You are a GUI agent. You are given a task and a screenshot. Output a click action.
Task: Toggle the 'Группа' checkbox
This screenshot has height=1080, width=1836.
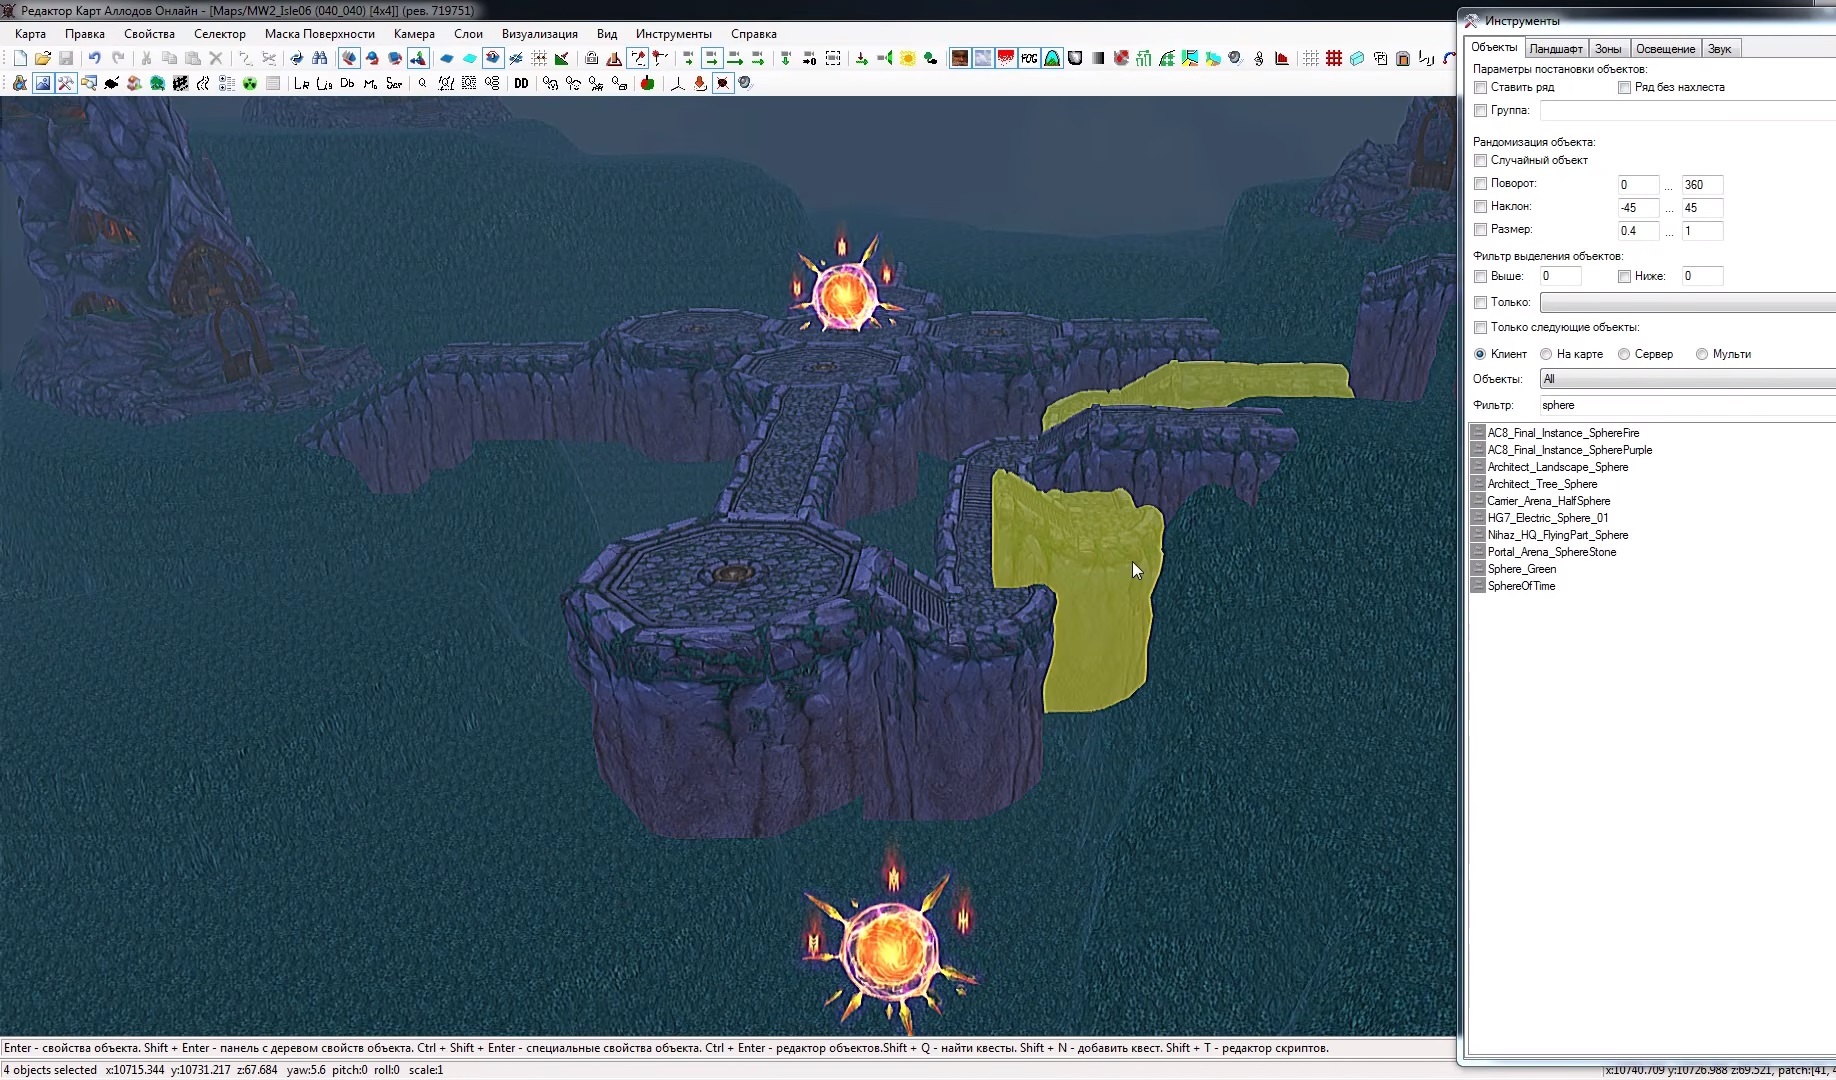click(1480, 111)
